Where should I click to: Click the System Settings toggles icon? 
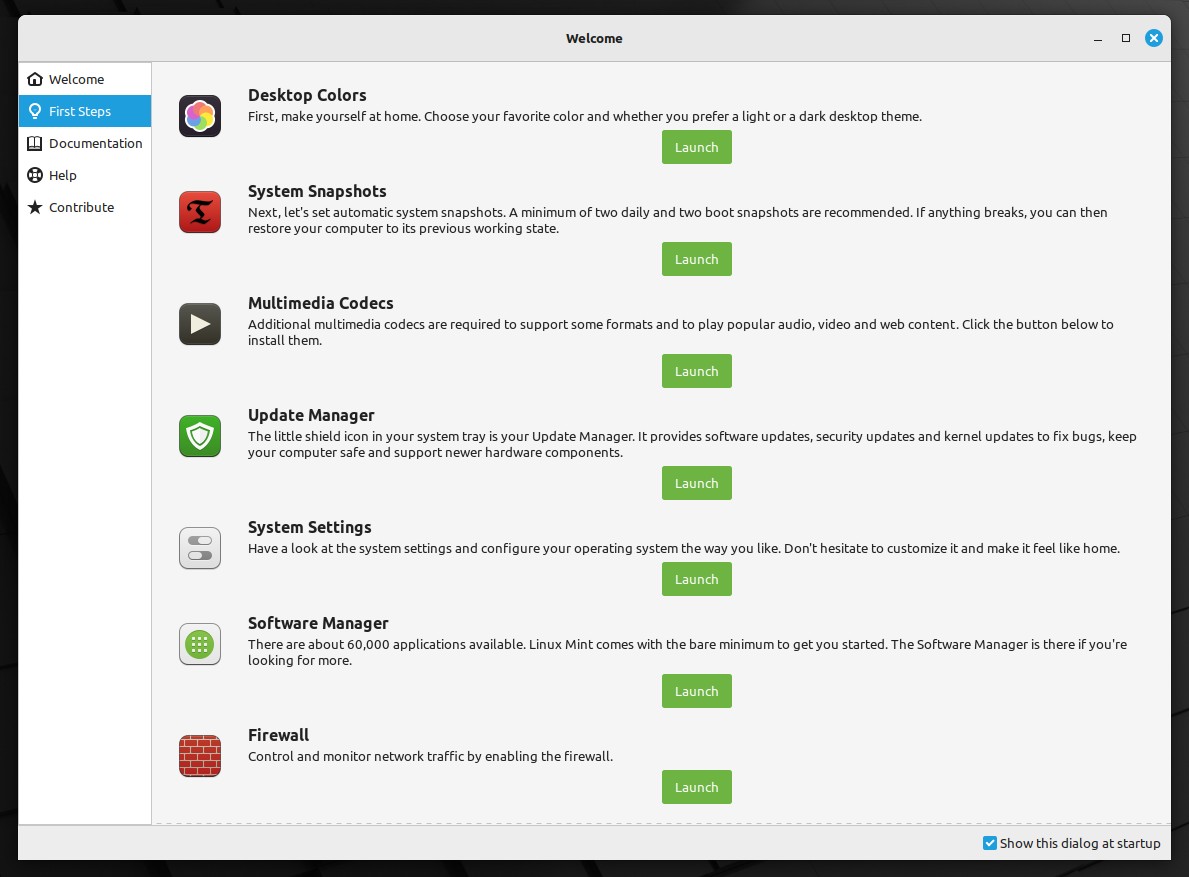point(200,548)
